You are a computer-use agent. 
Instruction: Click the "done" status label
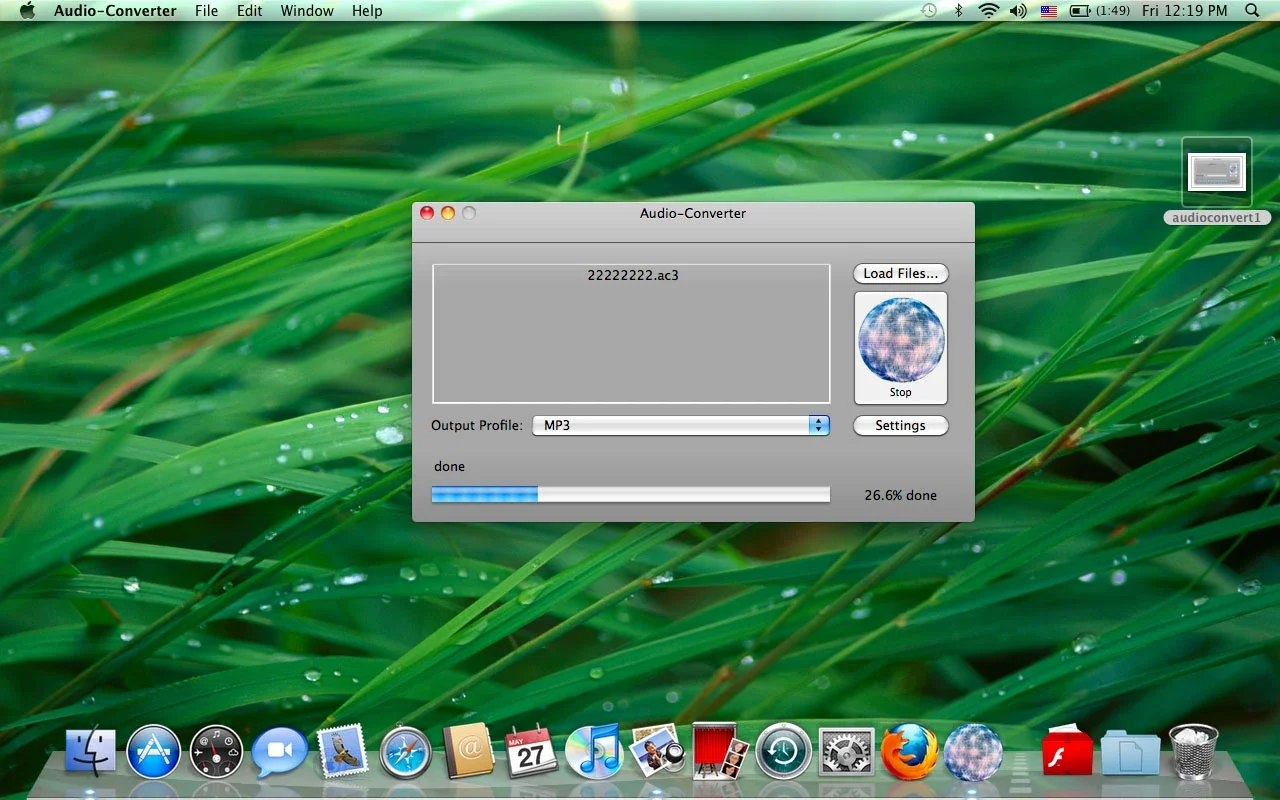tap(449, 466)
